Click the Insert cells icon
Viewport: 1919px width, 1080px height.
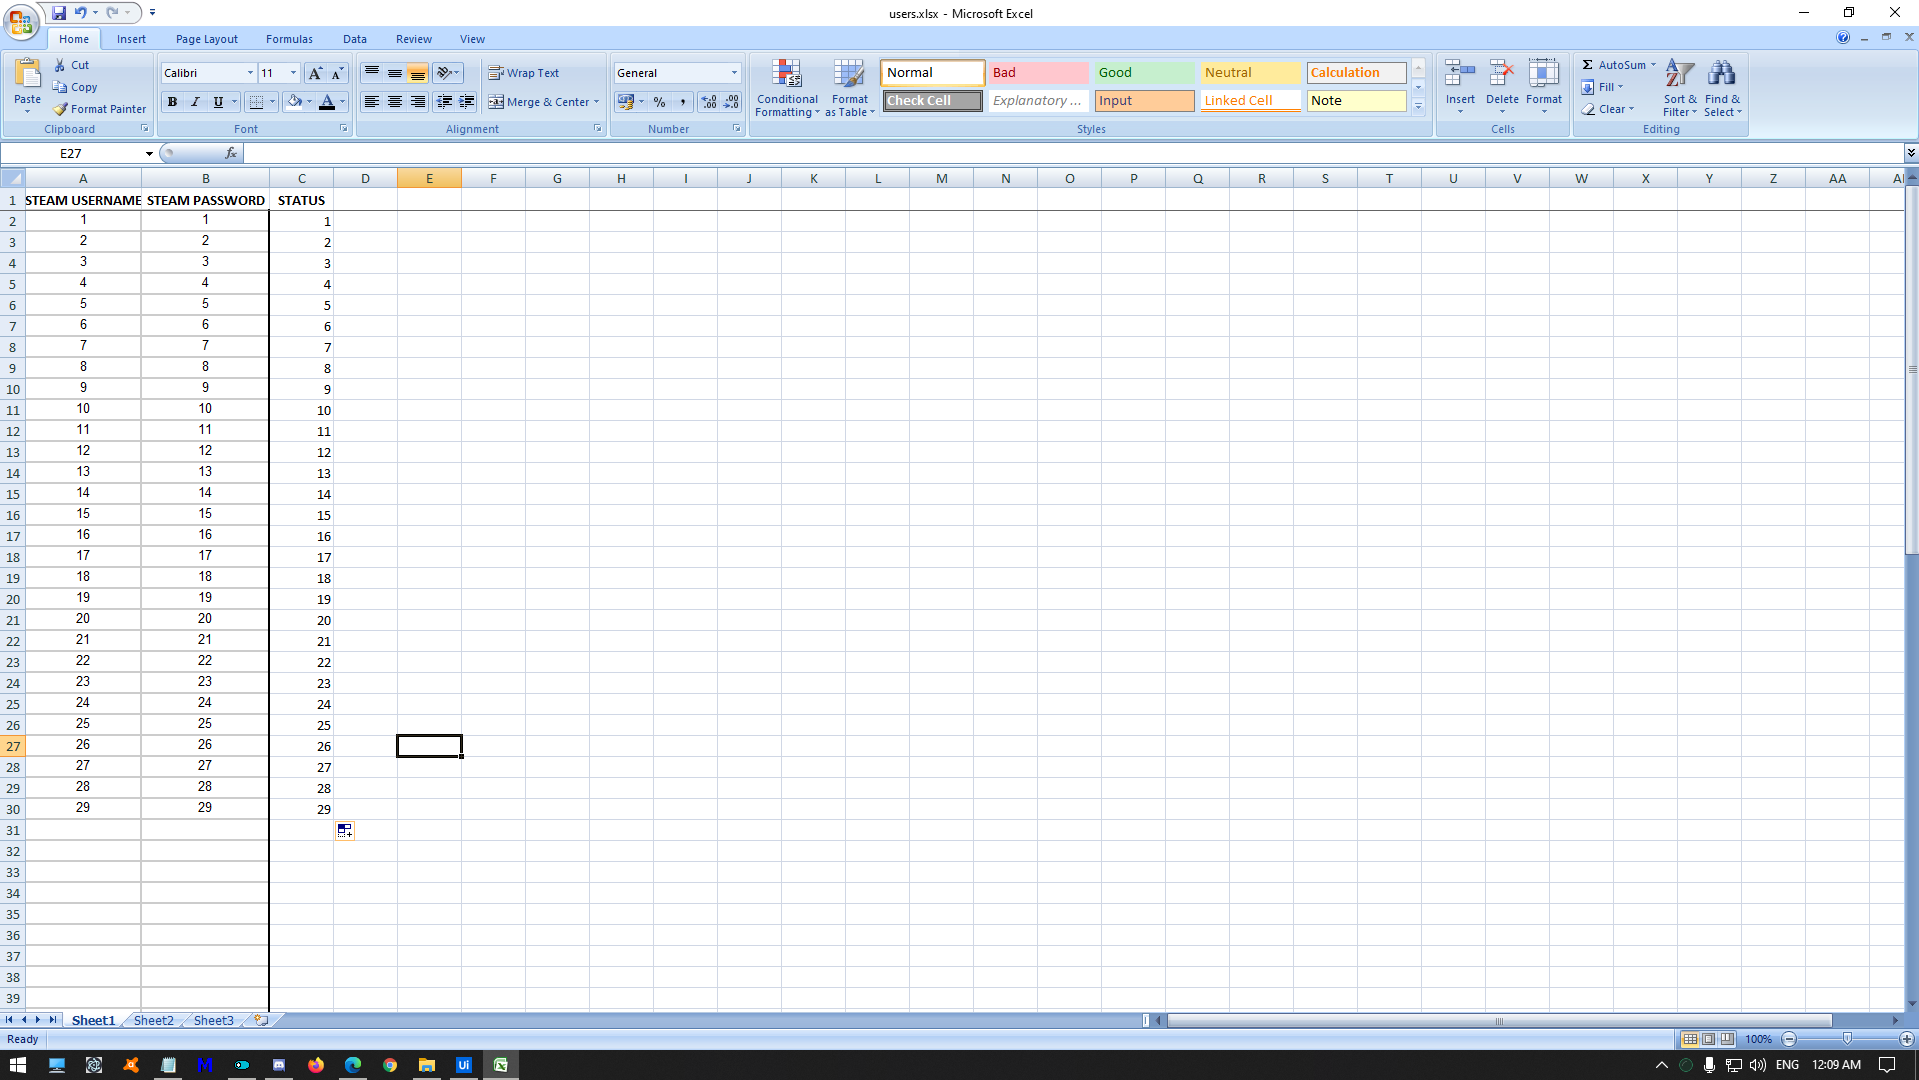[x=1460, y=74]
